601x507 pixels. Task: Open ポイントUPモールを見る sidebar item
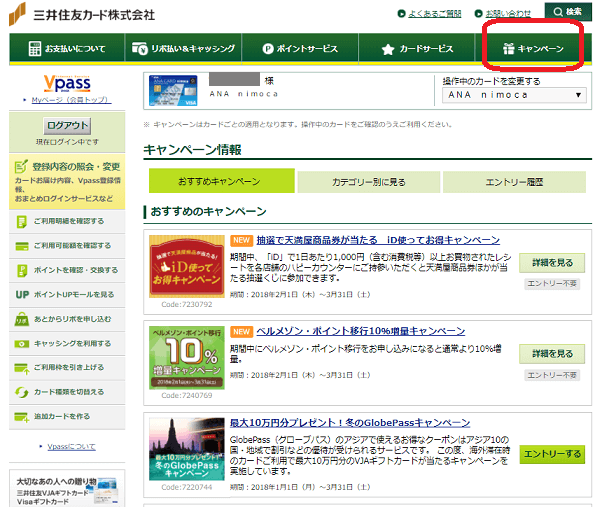(x=67, y=295)
